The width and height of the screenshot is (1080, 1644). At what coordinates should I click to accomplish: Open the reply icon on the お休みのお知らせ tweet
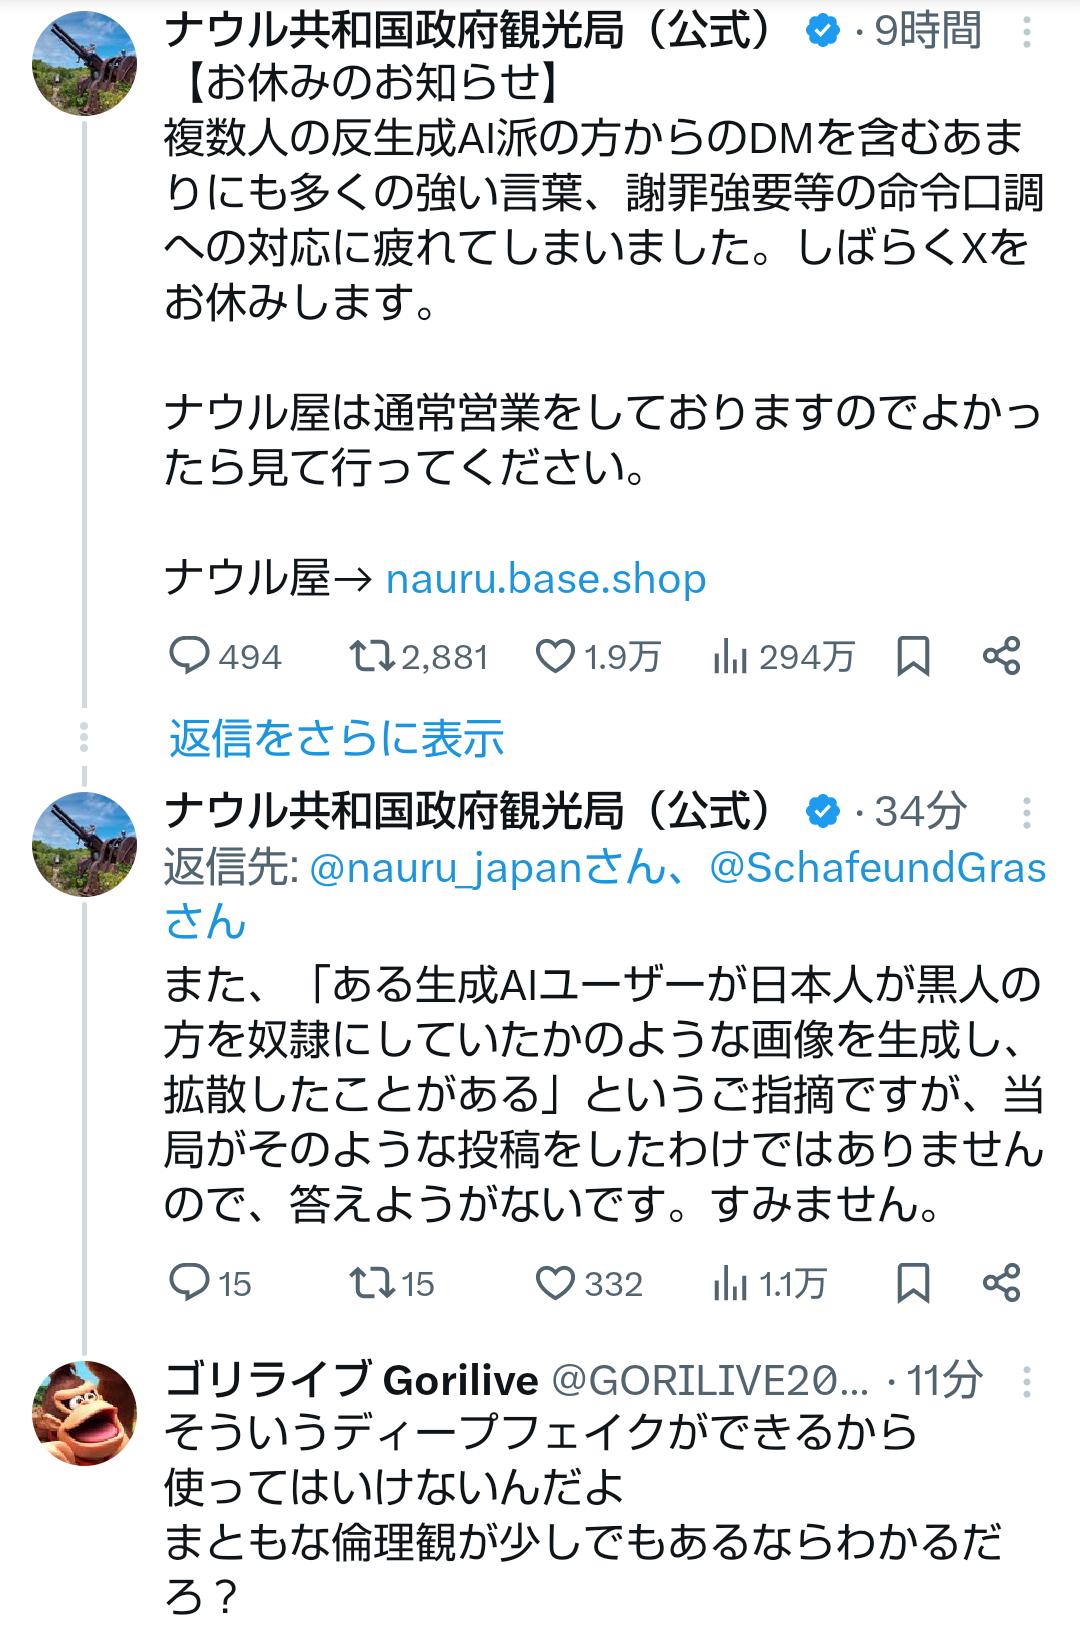coord(189,656)
